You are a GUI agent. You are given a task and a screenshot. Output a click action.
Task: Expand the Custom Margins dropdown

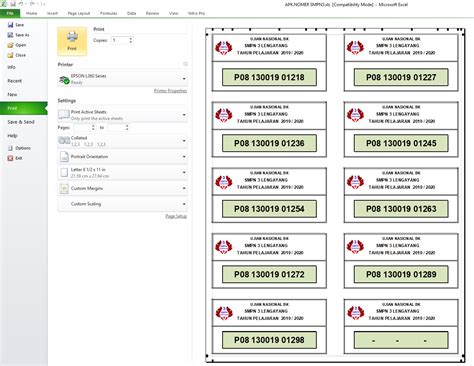[122, 188]
